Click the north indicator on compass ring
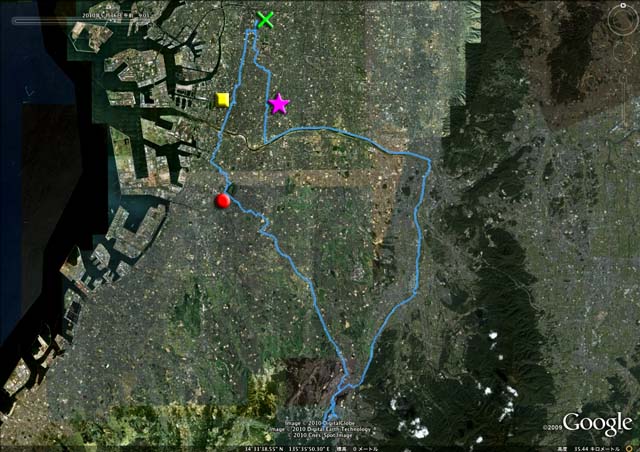 point(623,5)
